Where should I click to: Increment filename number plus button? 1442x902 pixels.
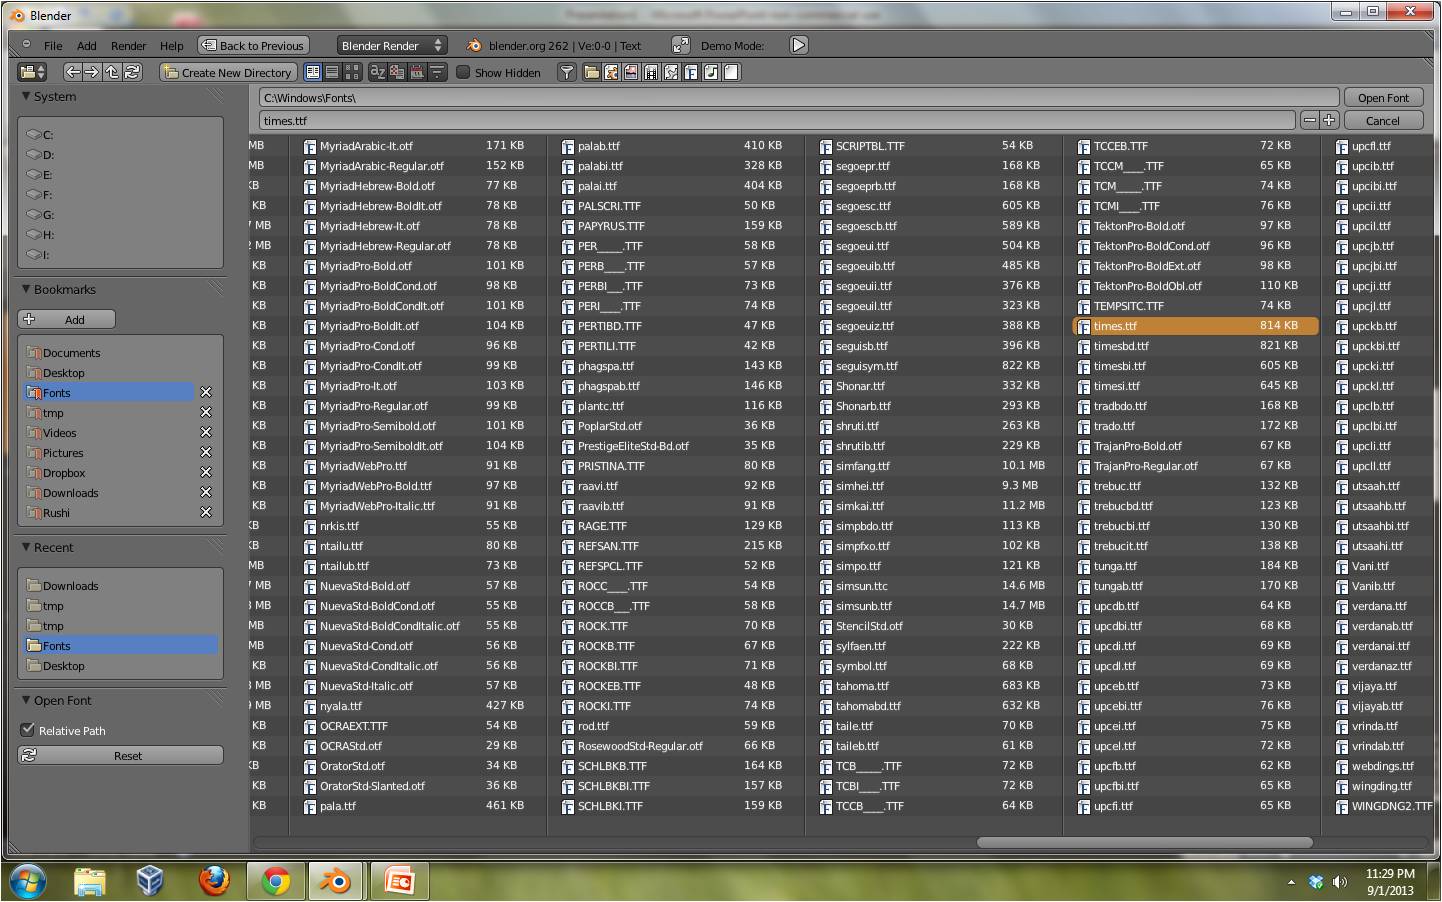pyautogui.click(x=1329, y=120)
